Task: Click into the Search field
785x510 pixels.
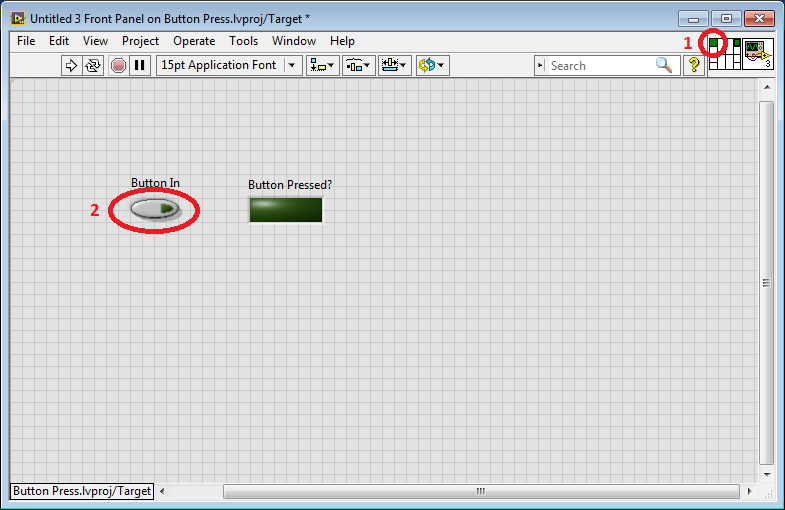Action: click(x=601, y=66)
